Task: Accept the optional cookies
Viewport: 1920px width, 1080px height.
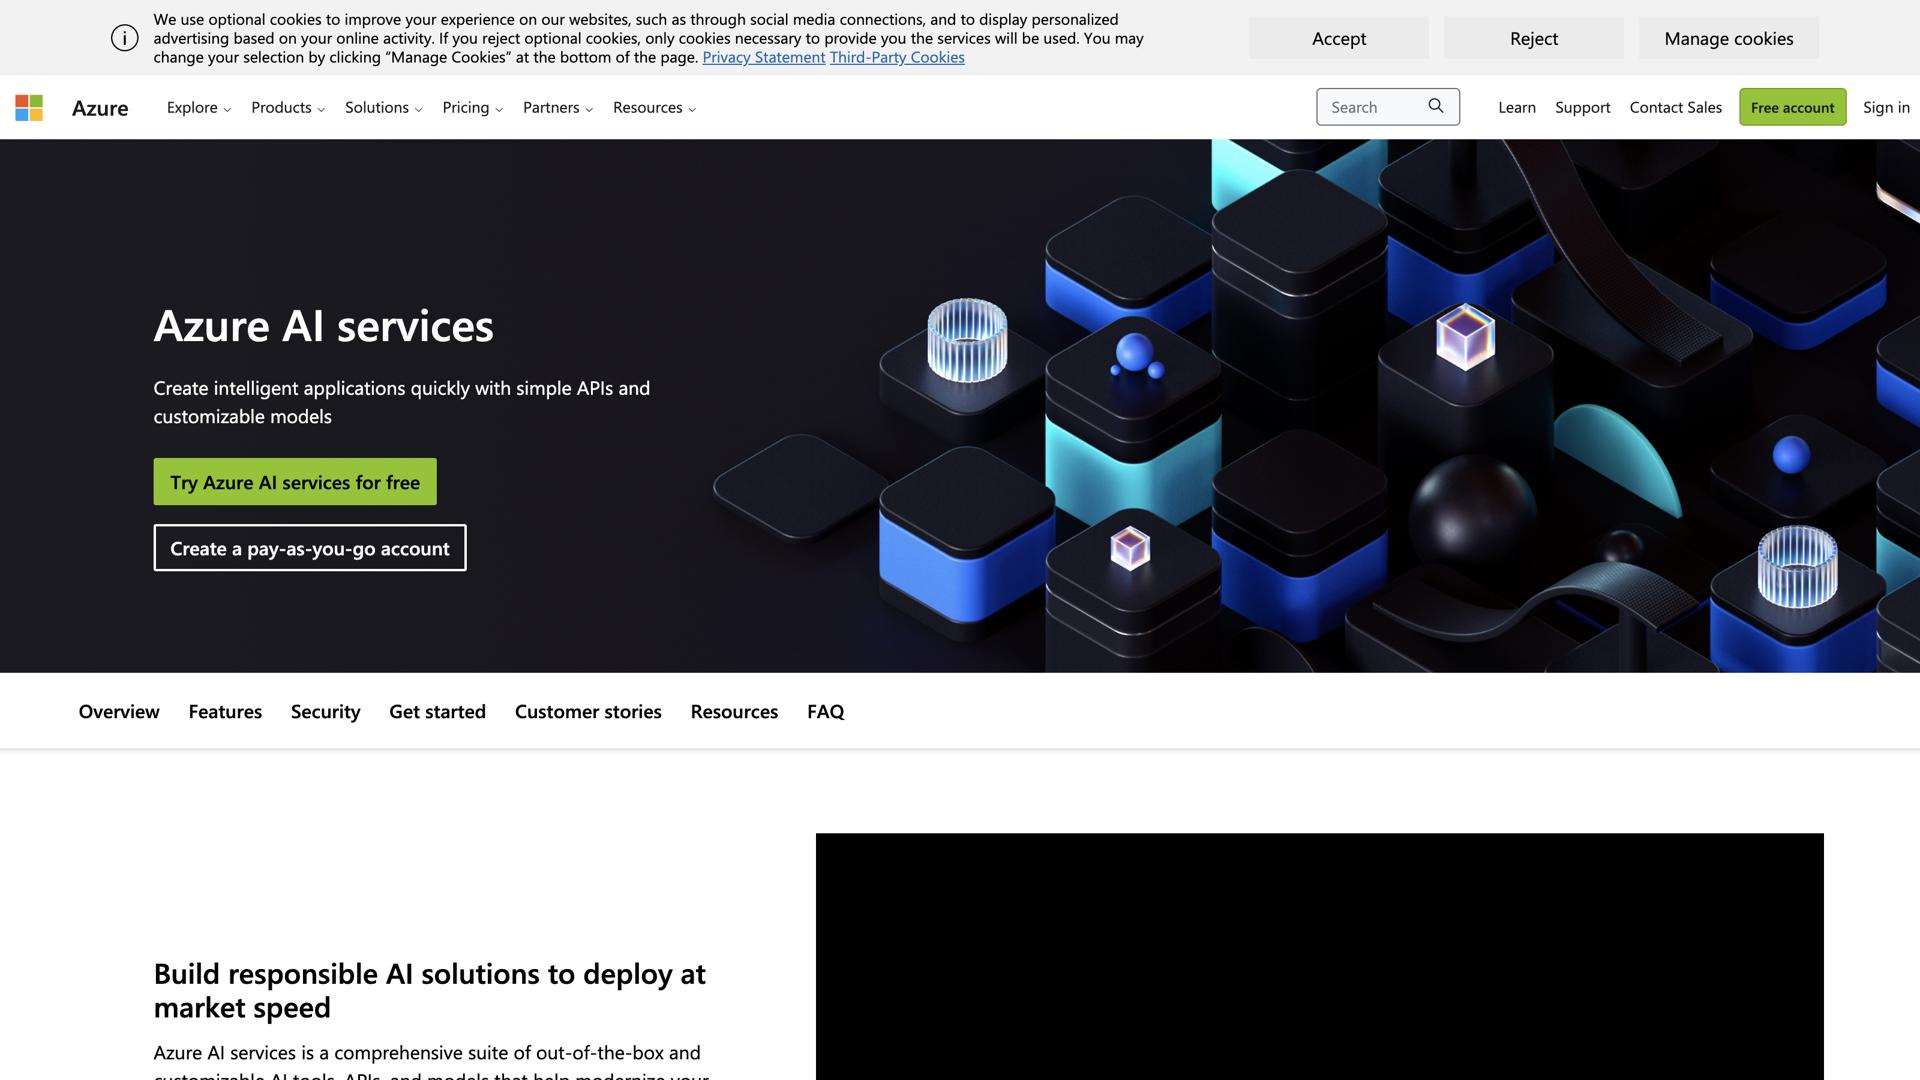Action: pos(1338,38)
